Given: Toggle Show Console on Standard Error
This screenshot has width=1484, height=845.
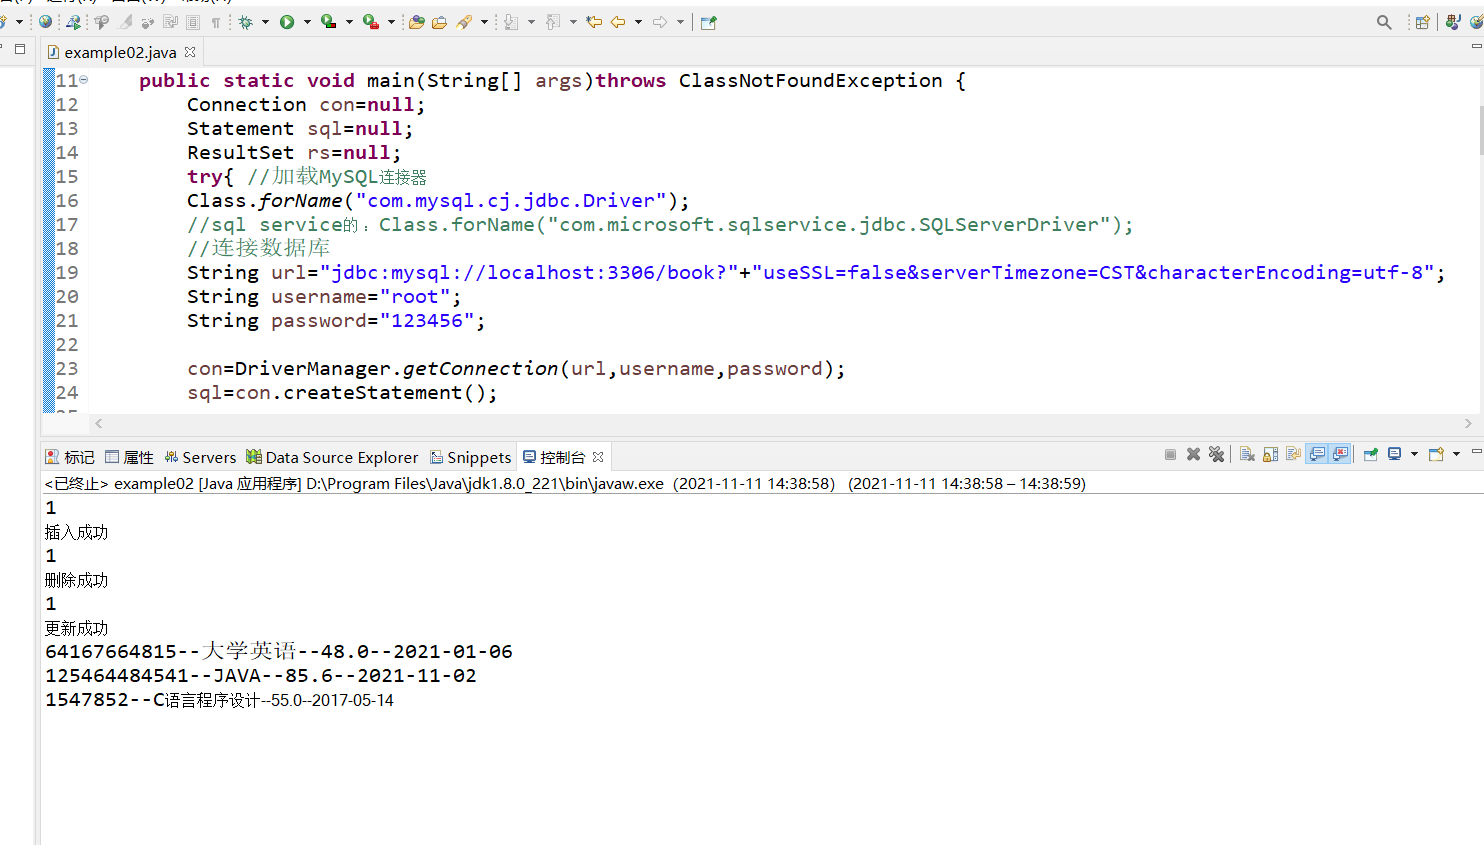Looking at the screenshot, I should point(1340,455).
